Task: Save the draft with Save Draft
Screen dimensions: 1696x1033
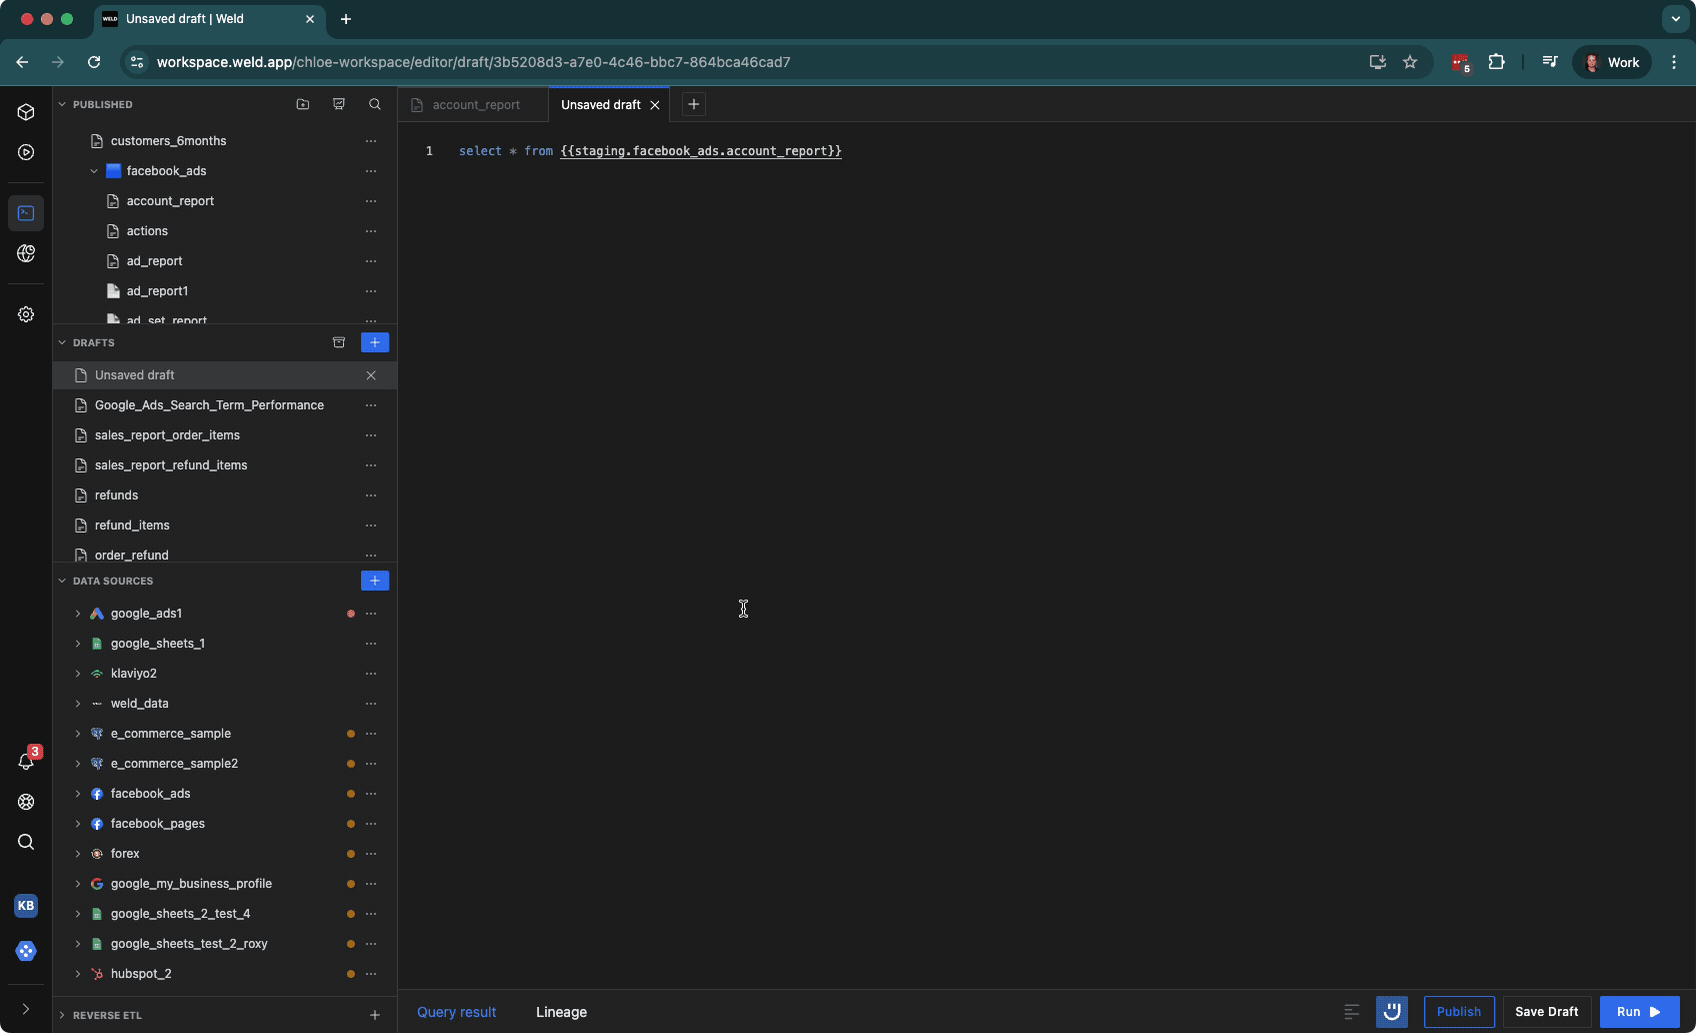Action: coord(1547,1011)
